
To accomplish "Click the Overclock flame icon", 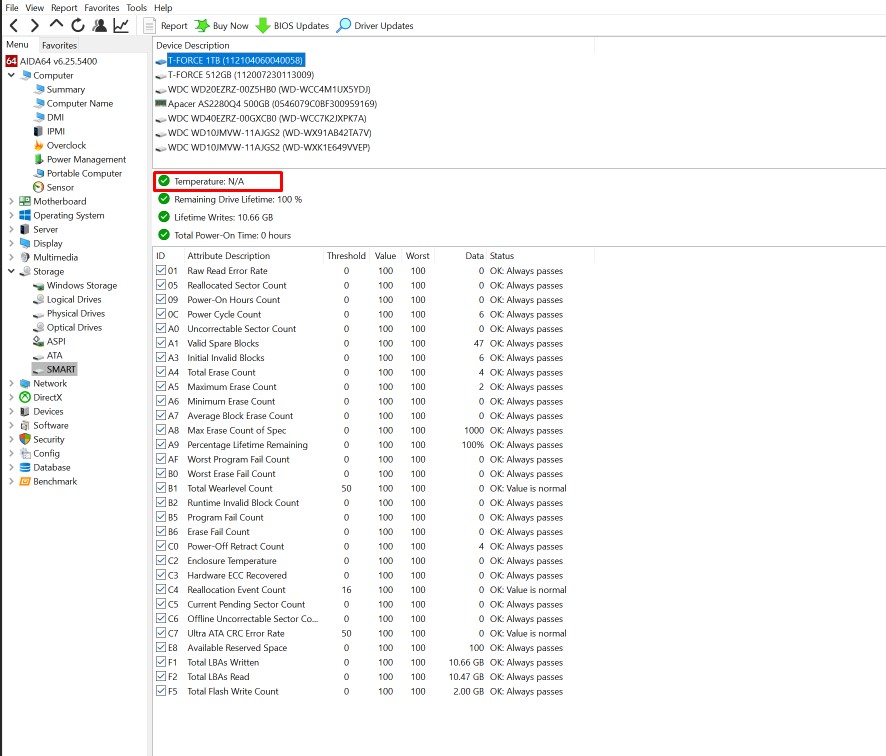I will [38, 145].
